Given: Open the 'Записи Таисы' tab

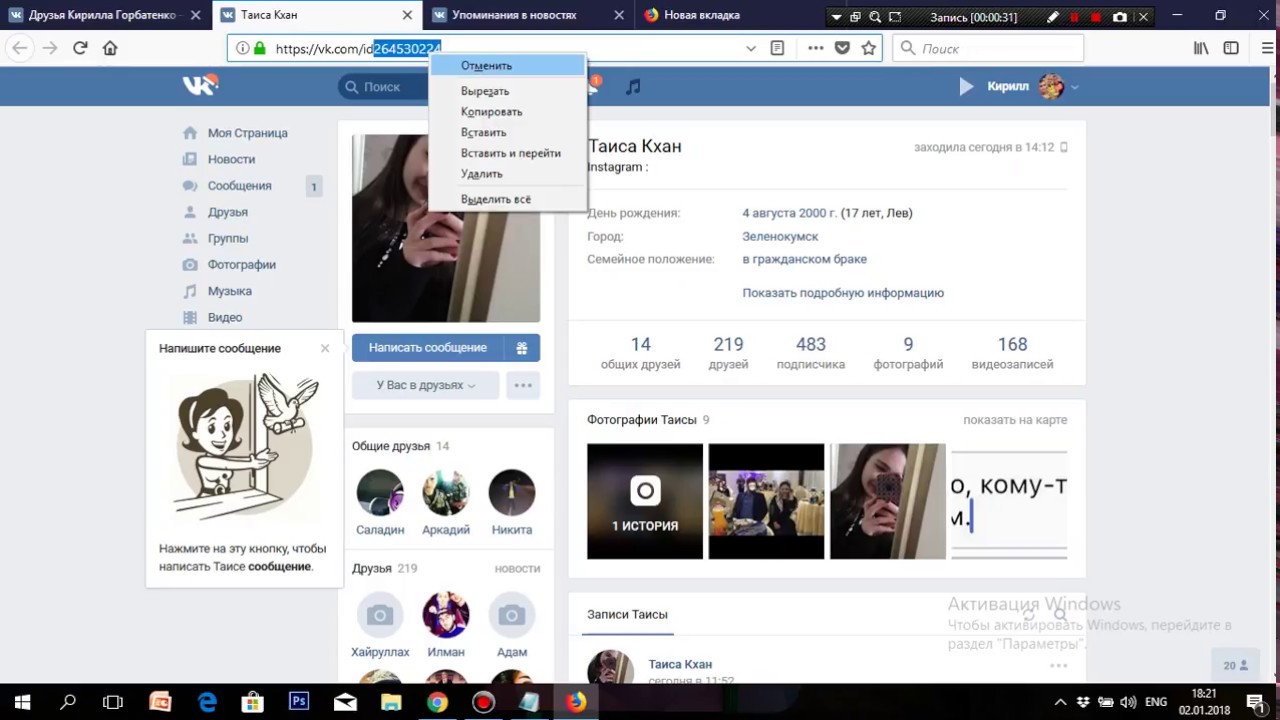Looking at the screenshot, I should point(627,615).
